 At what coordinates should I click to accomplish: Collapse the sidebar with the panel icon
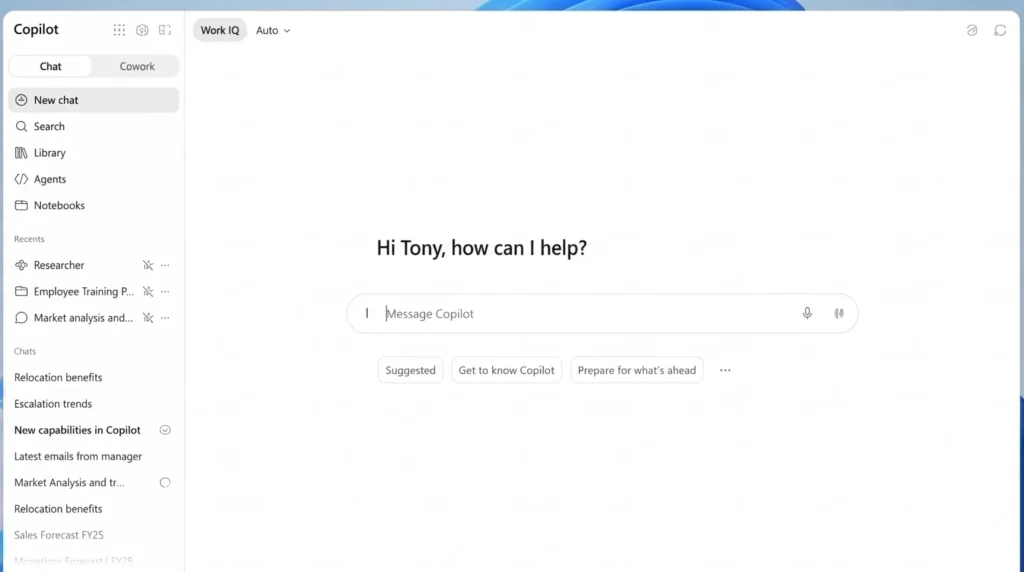click(165, 30)
